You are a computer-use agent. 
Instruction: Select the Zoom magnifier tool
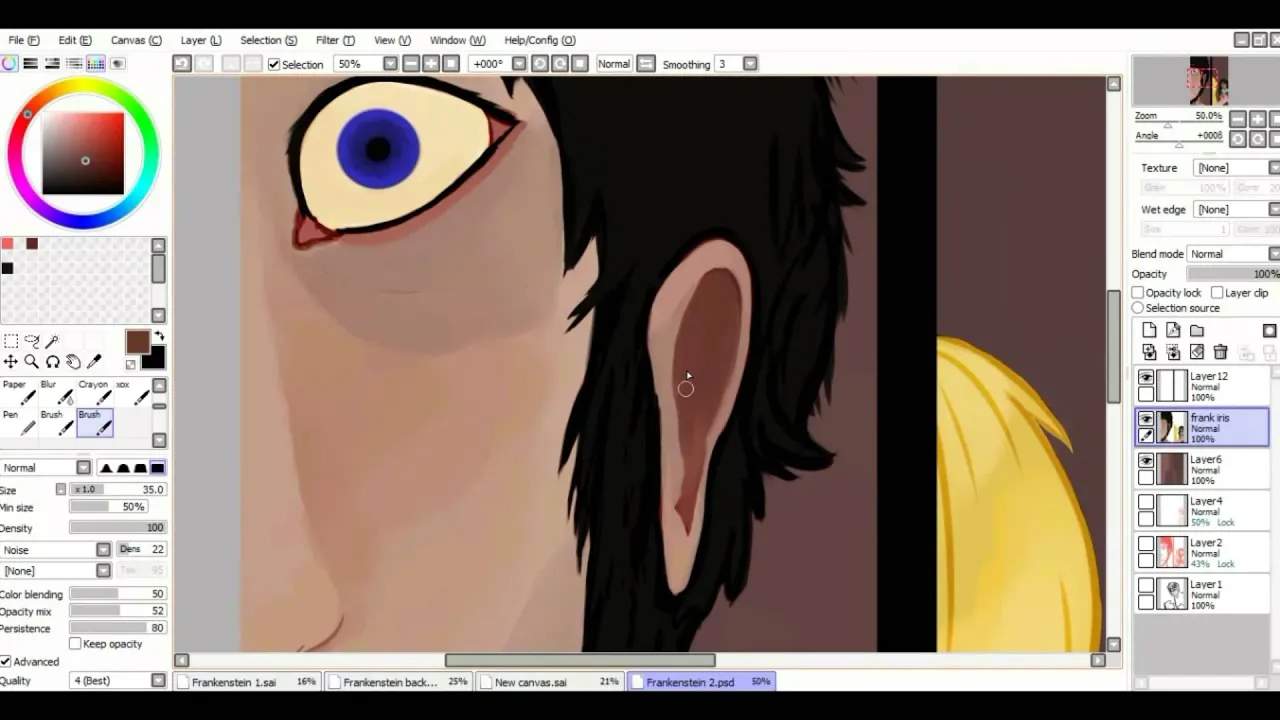(x=31, y=362)
